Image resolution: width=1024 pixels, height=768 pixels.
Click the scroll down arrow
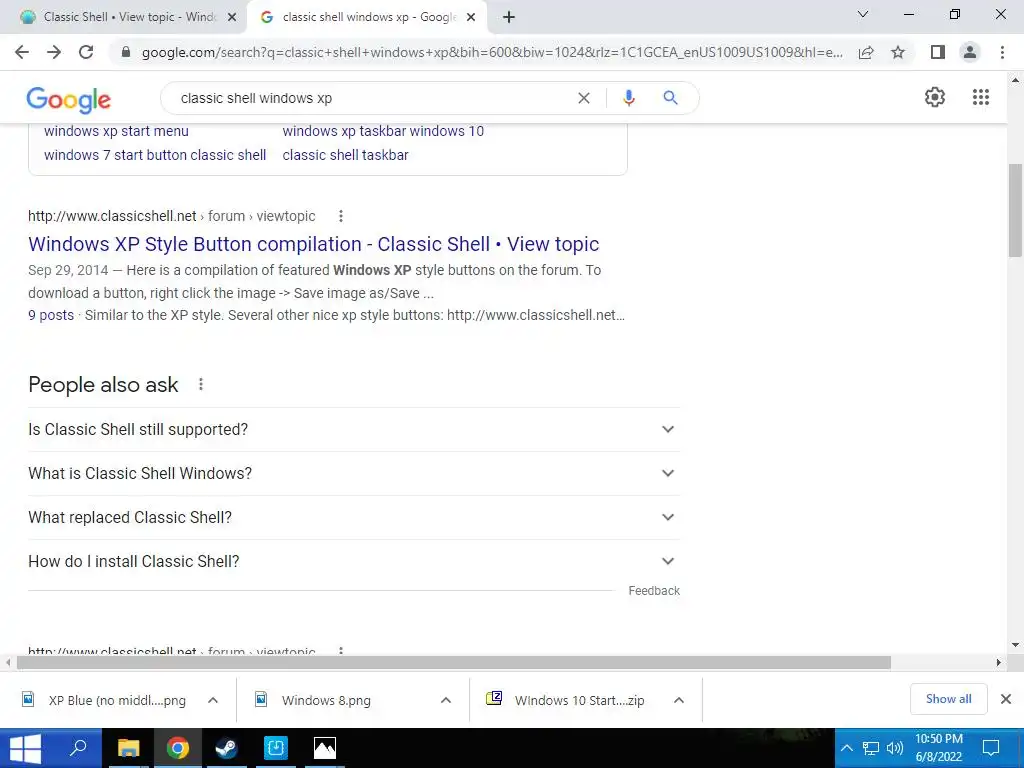[x=1015, y=645]
